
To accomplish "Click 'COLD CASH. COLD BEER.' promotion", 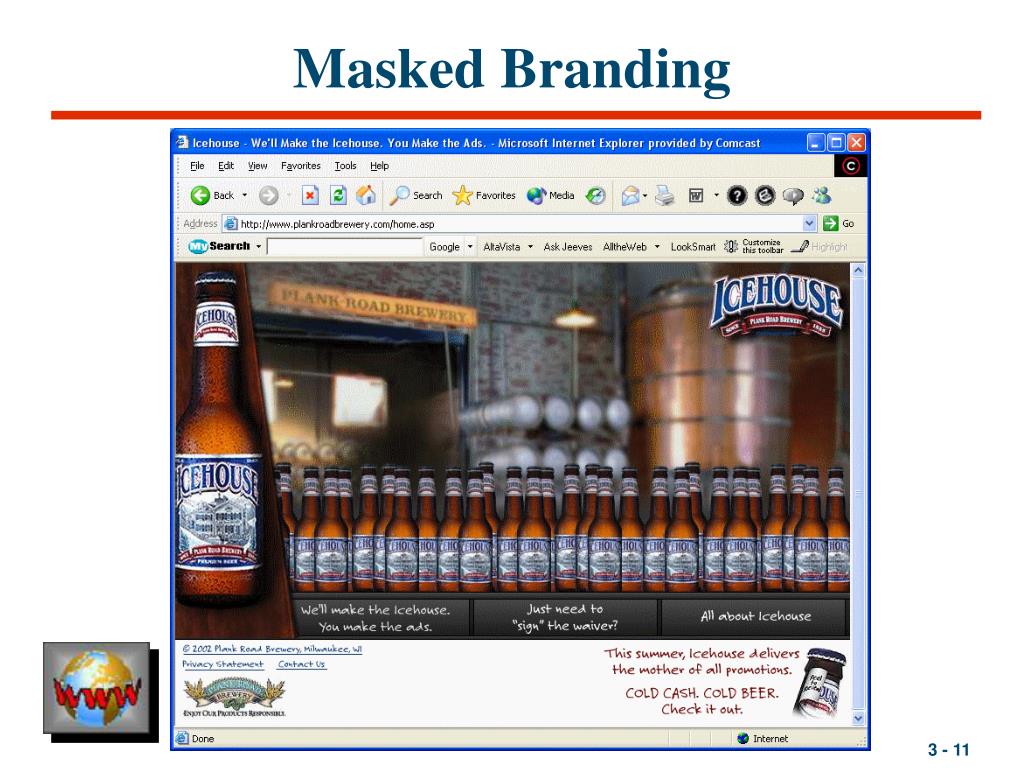I will pyautogui.click(x=701, y=694).
